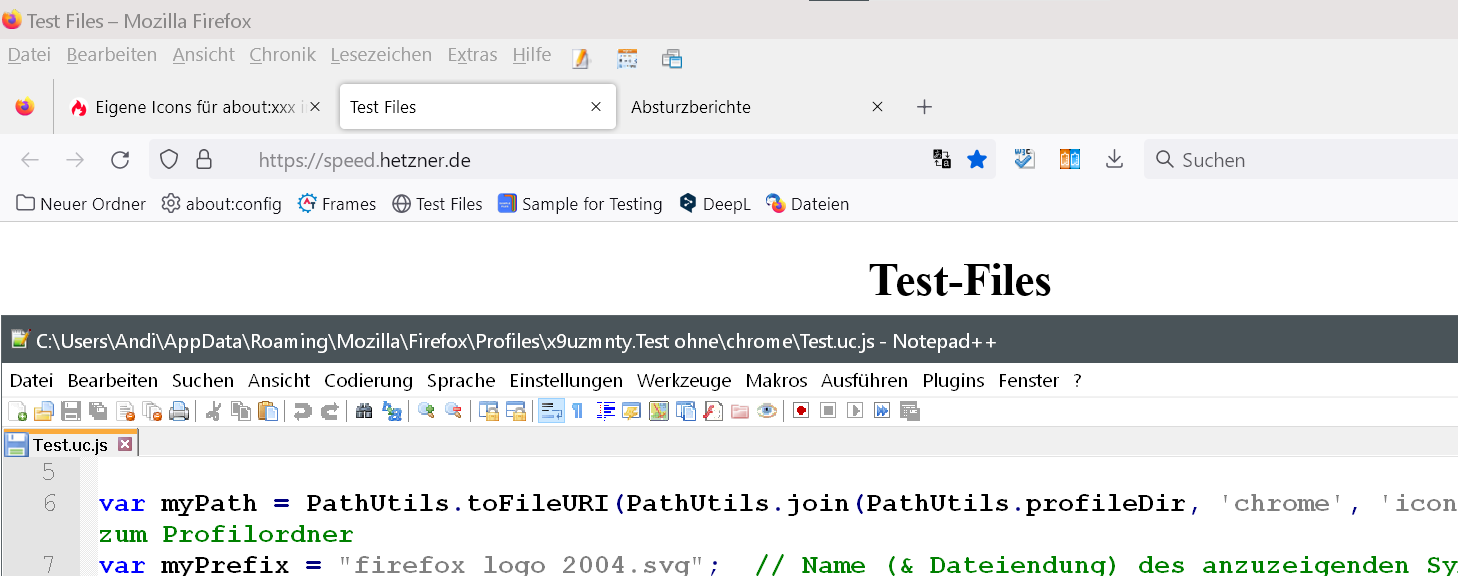Toggle file monitoring eye icon
Image resolution: width=1458 pixels, height=576 pixels.
767,411
